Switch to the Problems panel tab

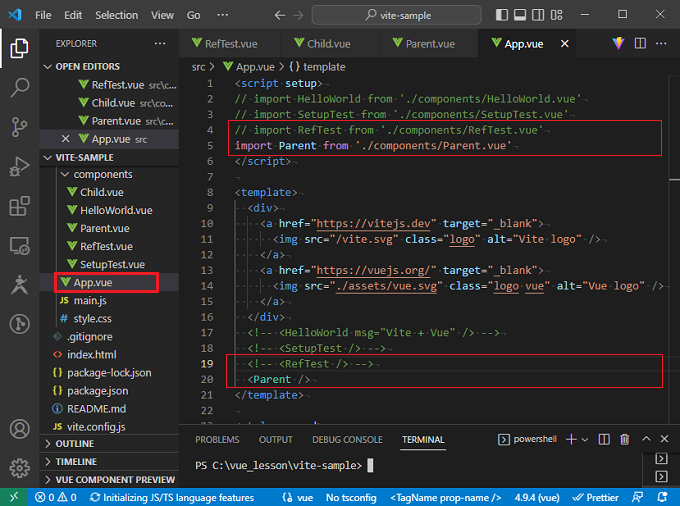click(x=217, y=440)
